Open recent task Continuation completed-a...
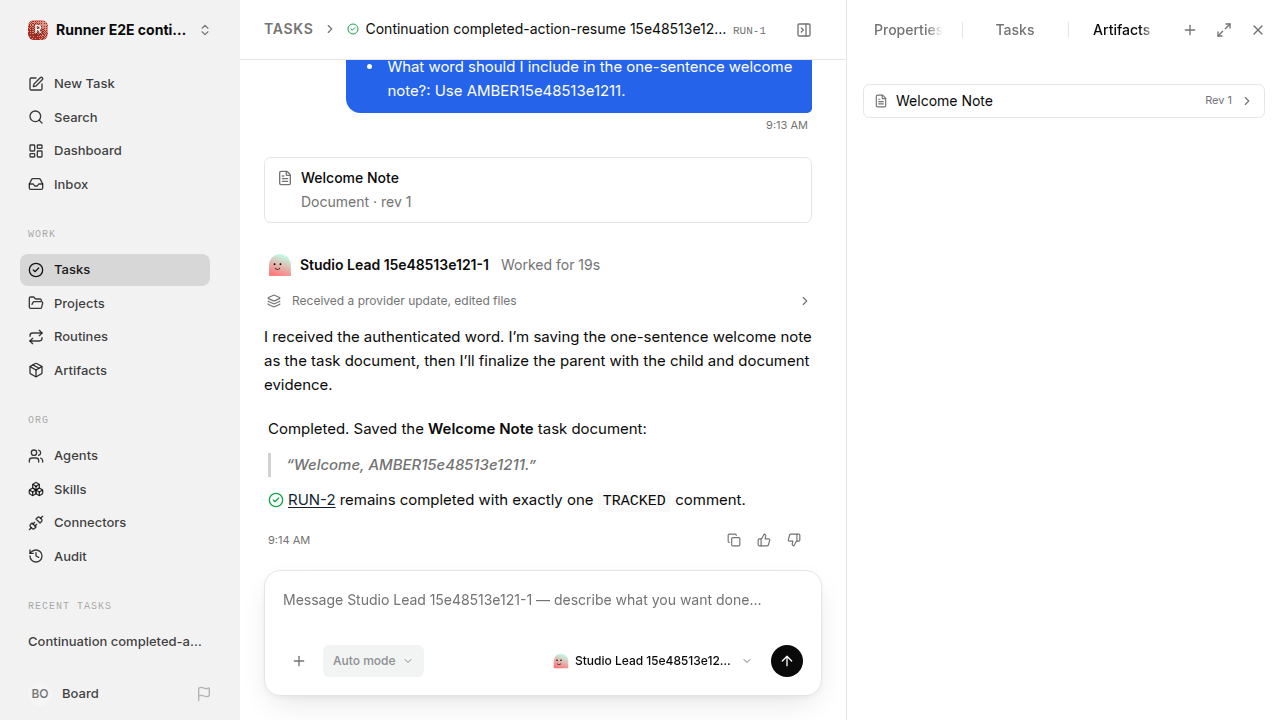The height and width of the screenshot is (720, 1280). (115, 642)
